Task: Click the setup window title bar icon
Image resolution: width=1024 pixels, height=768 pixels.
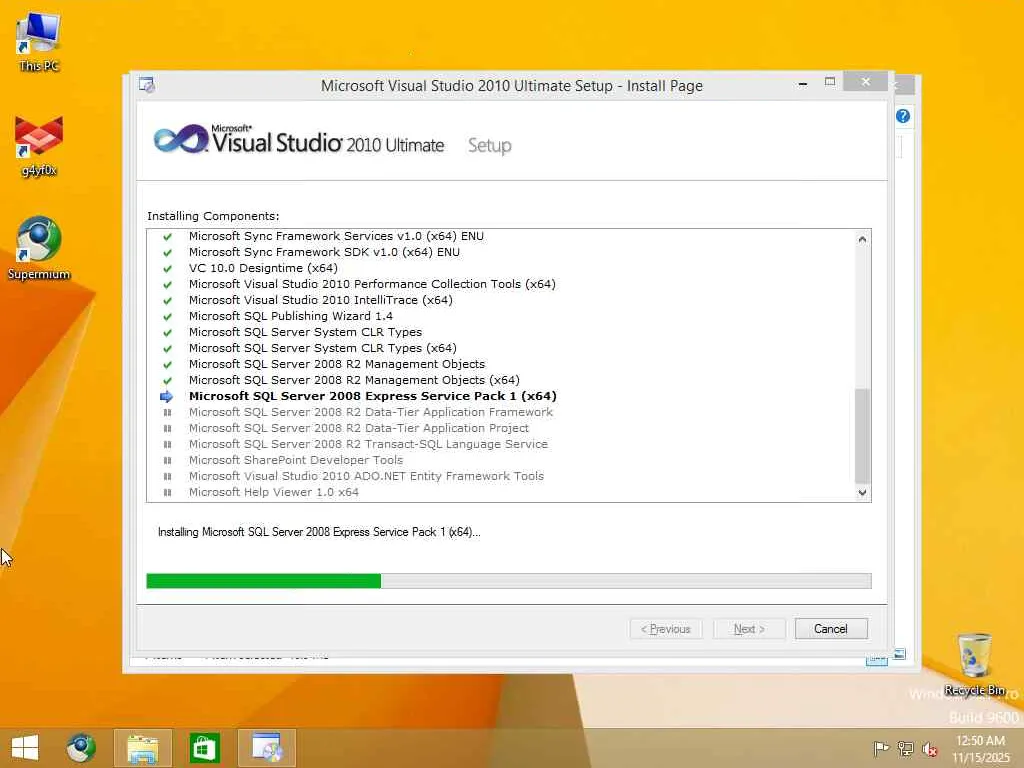Action: 147,85
